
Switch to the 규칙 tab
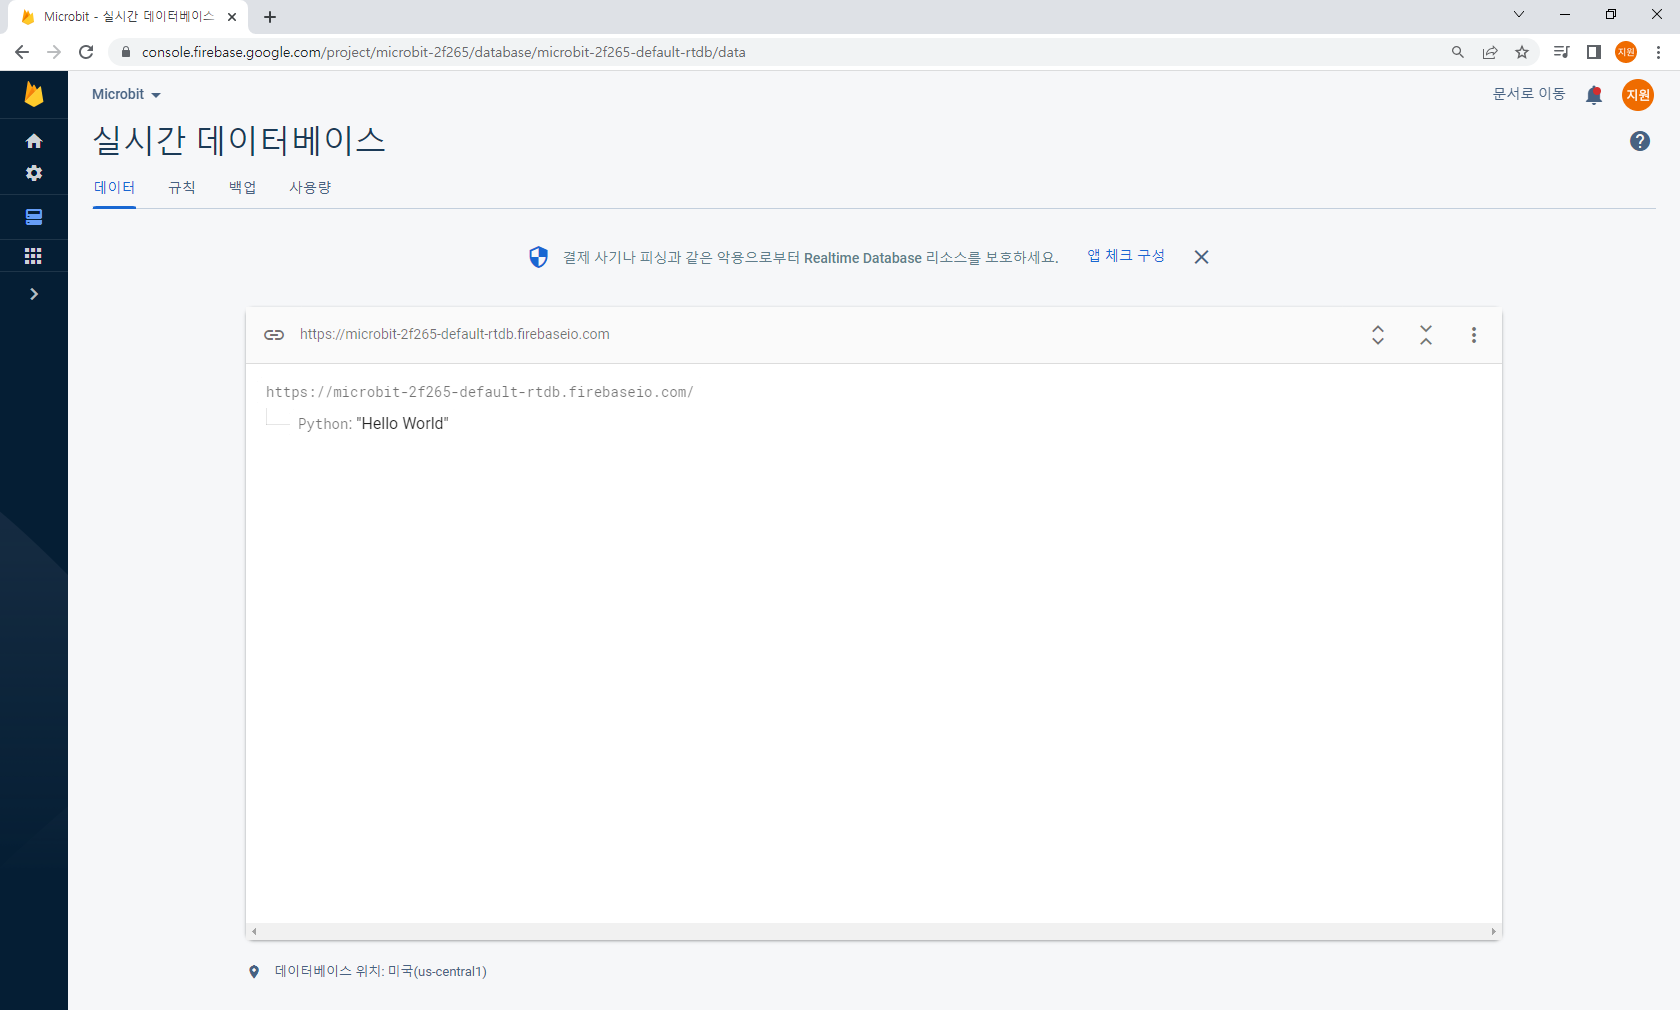click(x=182, y=187)
